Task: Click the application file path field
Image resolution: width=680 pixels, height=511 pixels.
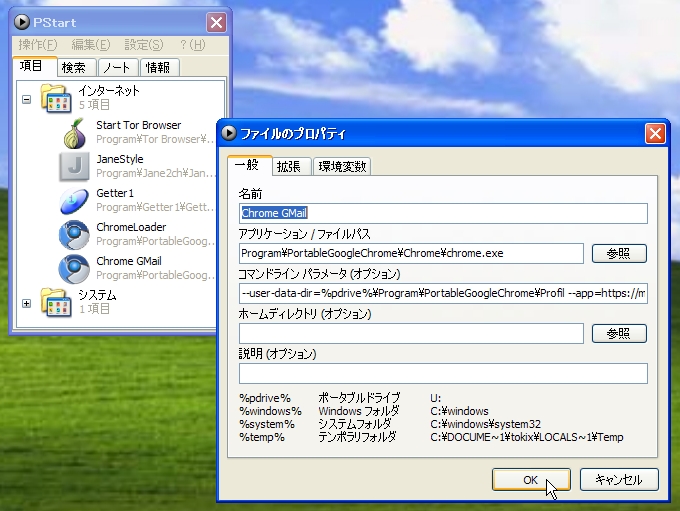Action: (411, 253)
